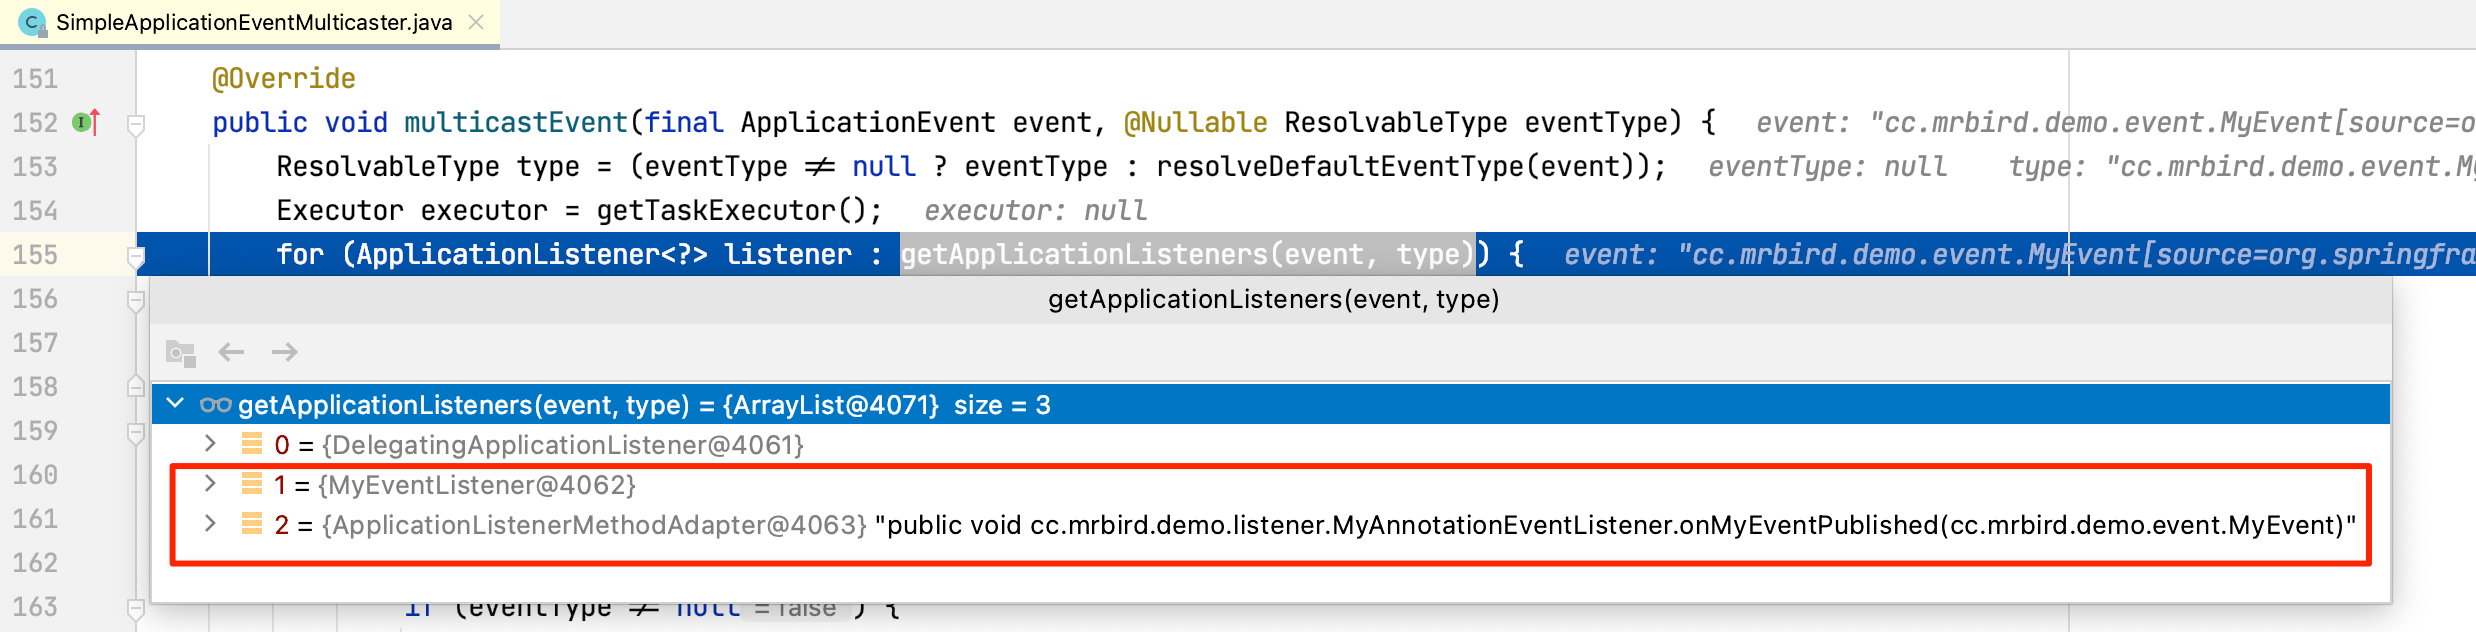2476x632 pixels.
Task: Click the back arrow in evaluation popup
Action: point(232,352)
